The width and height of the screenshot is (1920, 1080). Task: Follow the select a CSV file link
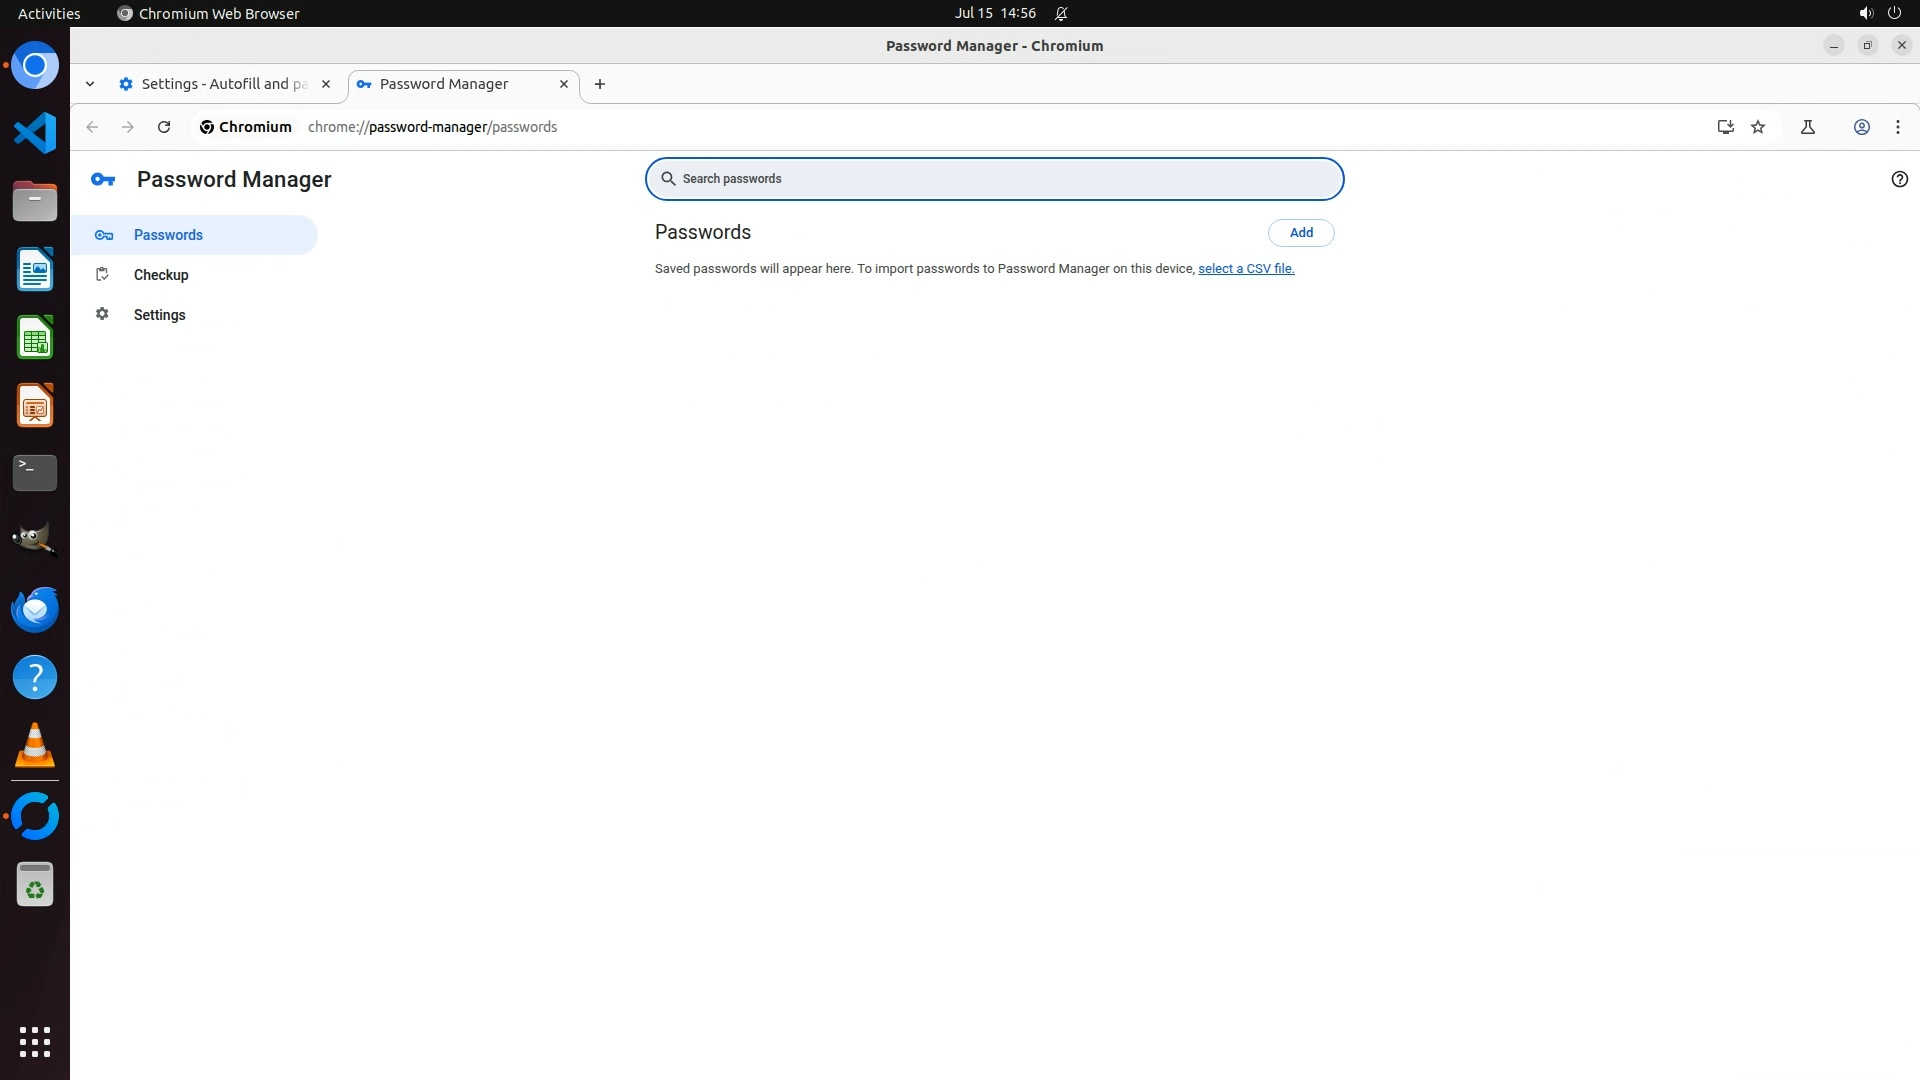(1246, 269)
